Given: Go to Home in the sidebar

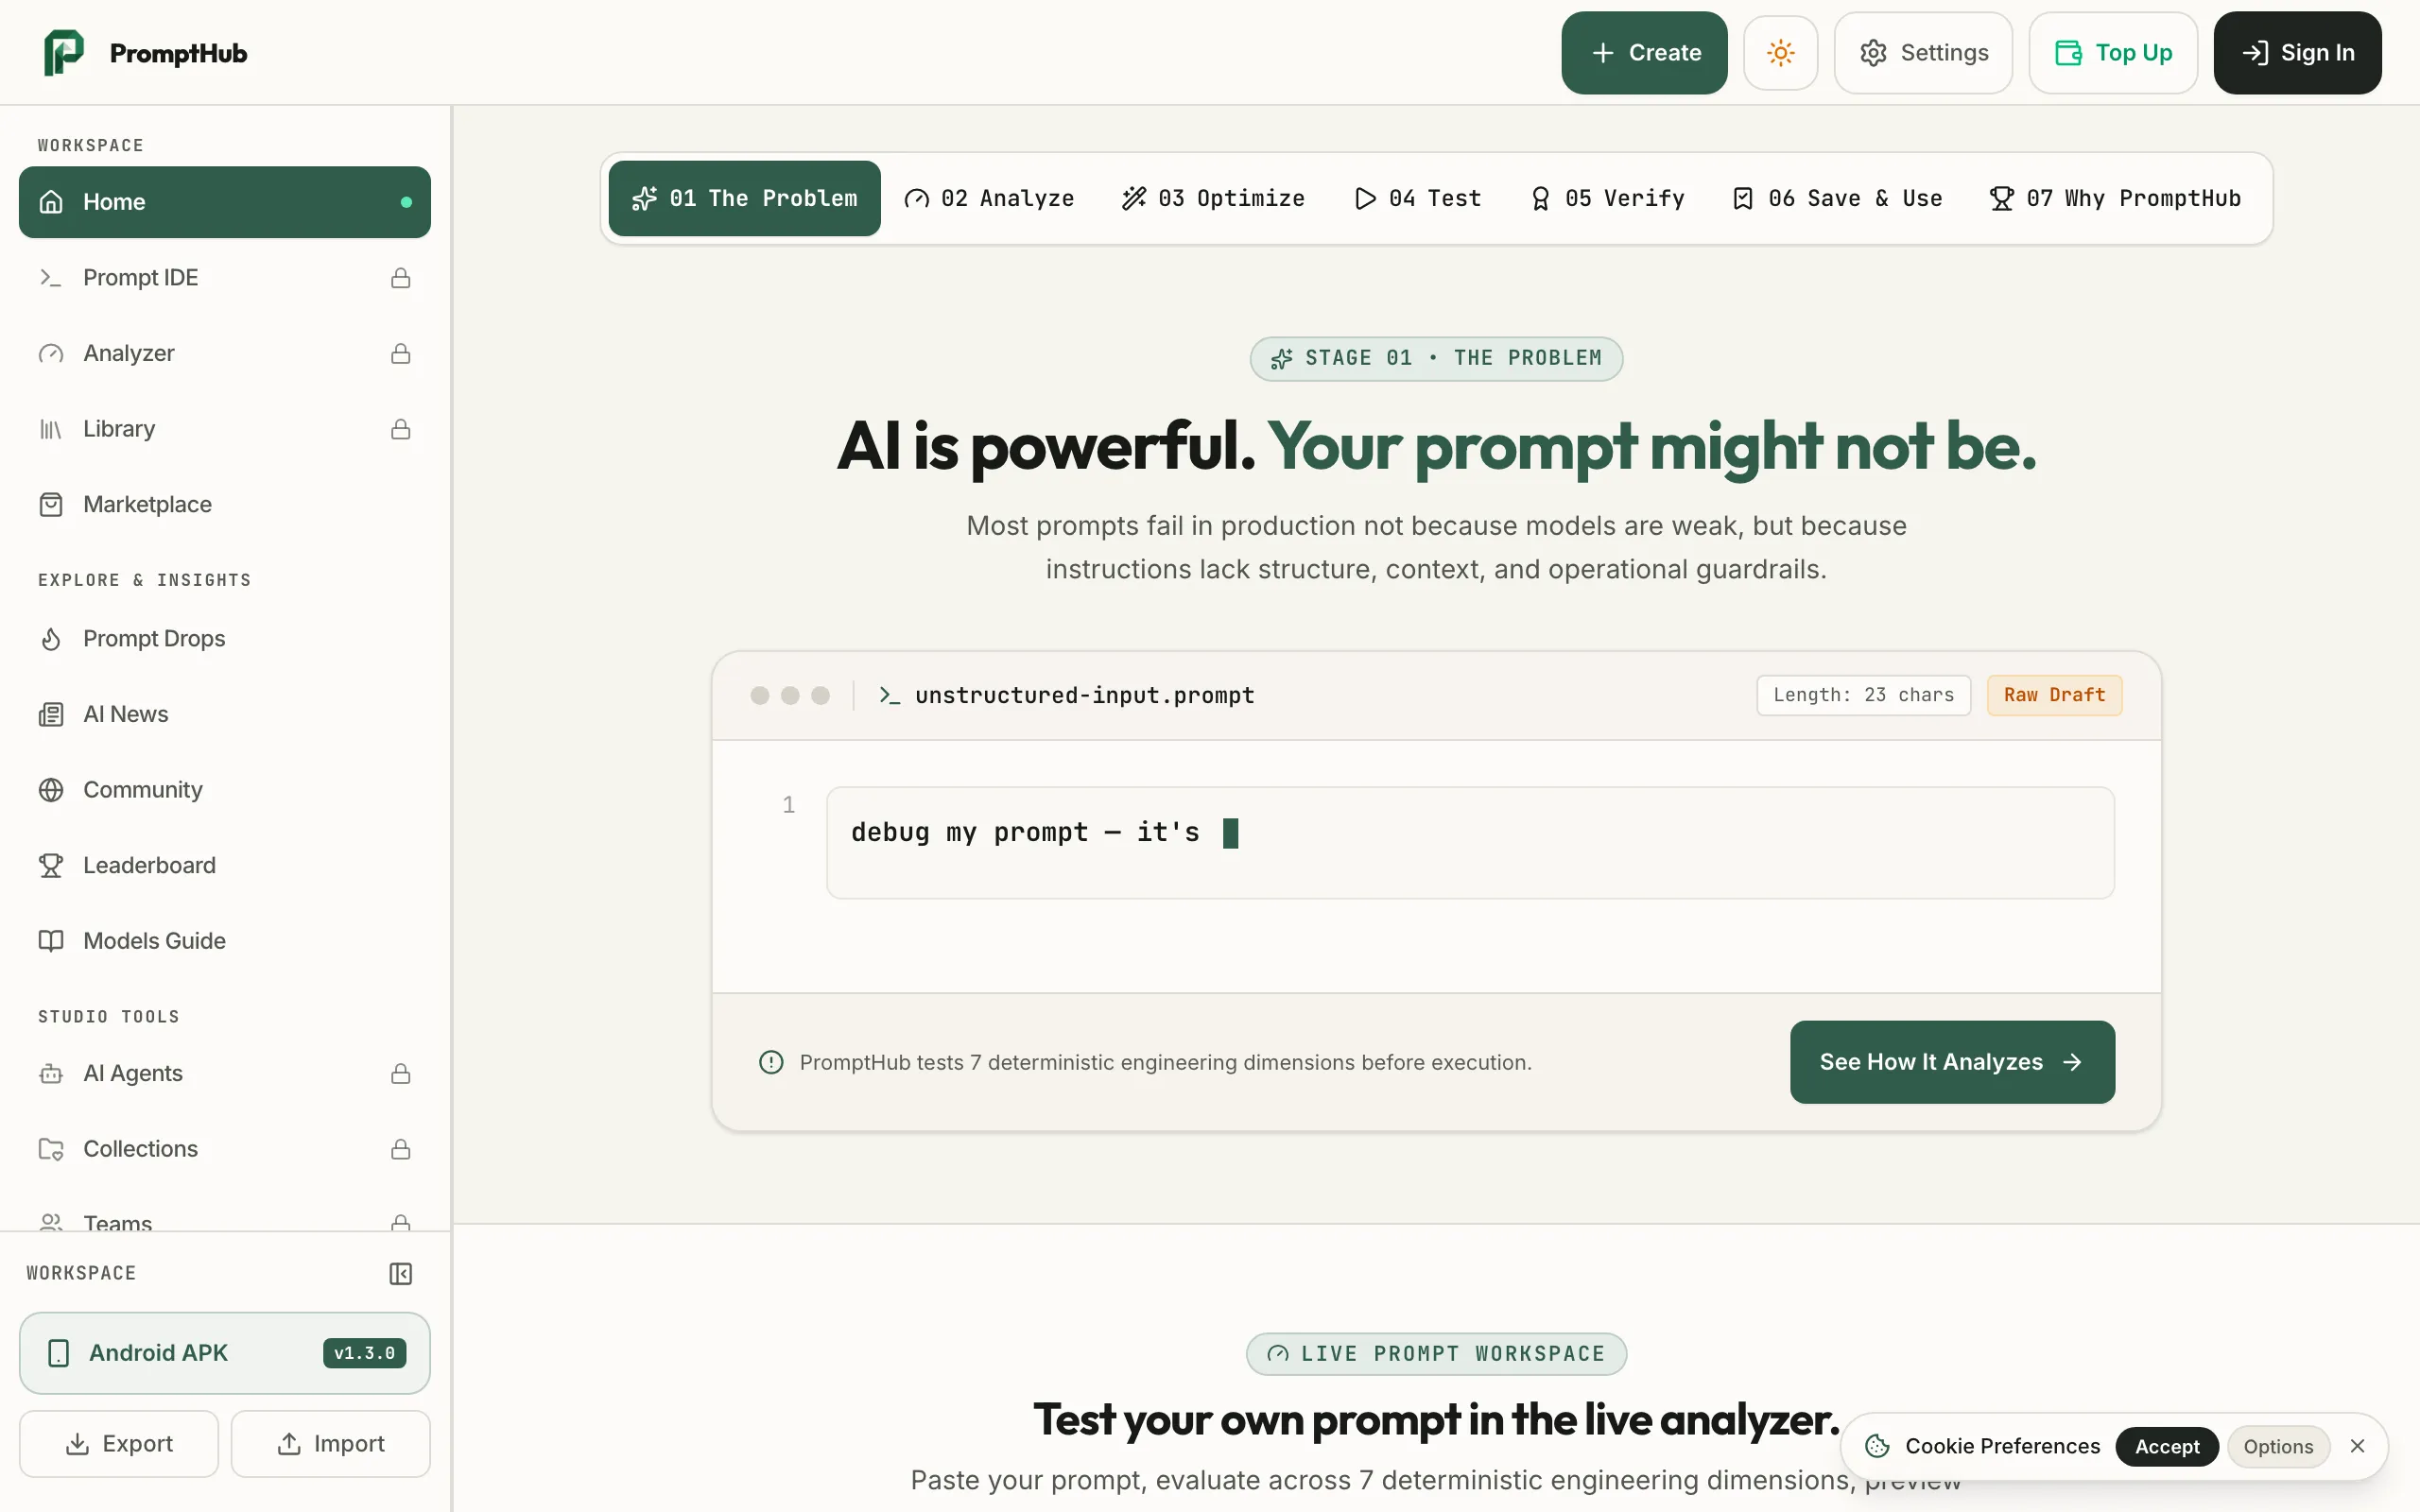Looking at the screenshot, I should click(x=224, y=202).
